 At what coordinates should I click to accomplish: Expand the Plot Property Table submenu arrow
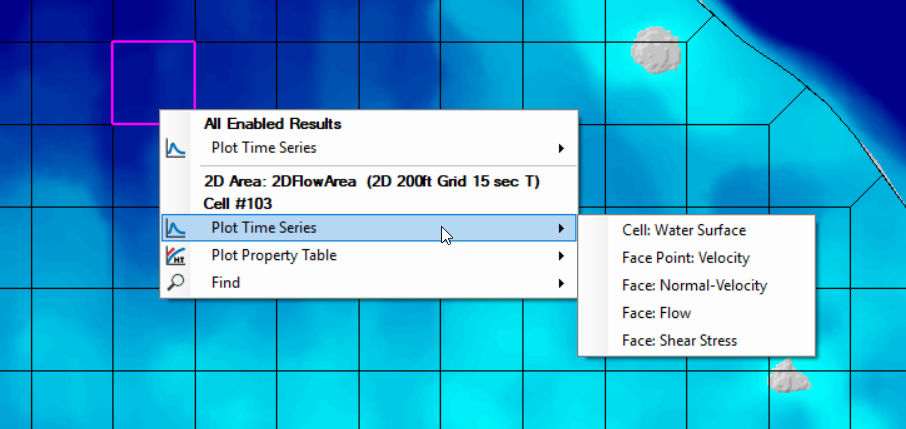[560, 256]
